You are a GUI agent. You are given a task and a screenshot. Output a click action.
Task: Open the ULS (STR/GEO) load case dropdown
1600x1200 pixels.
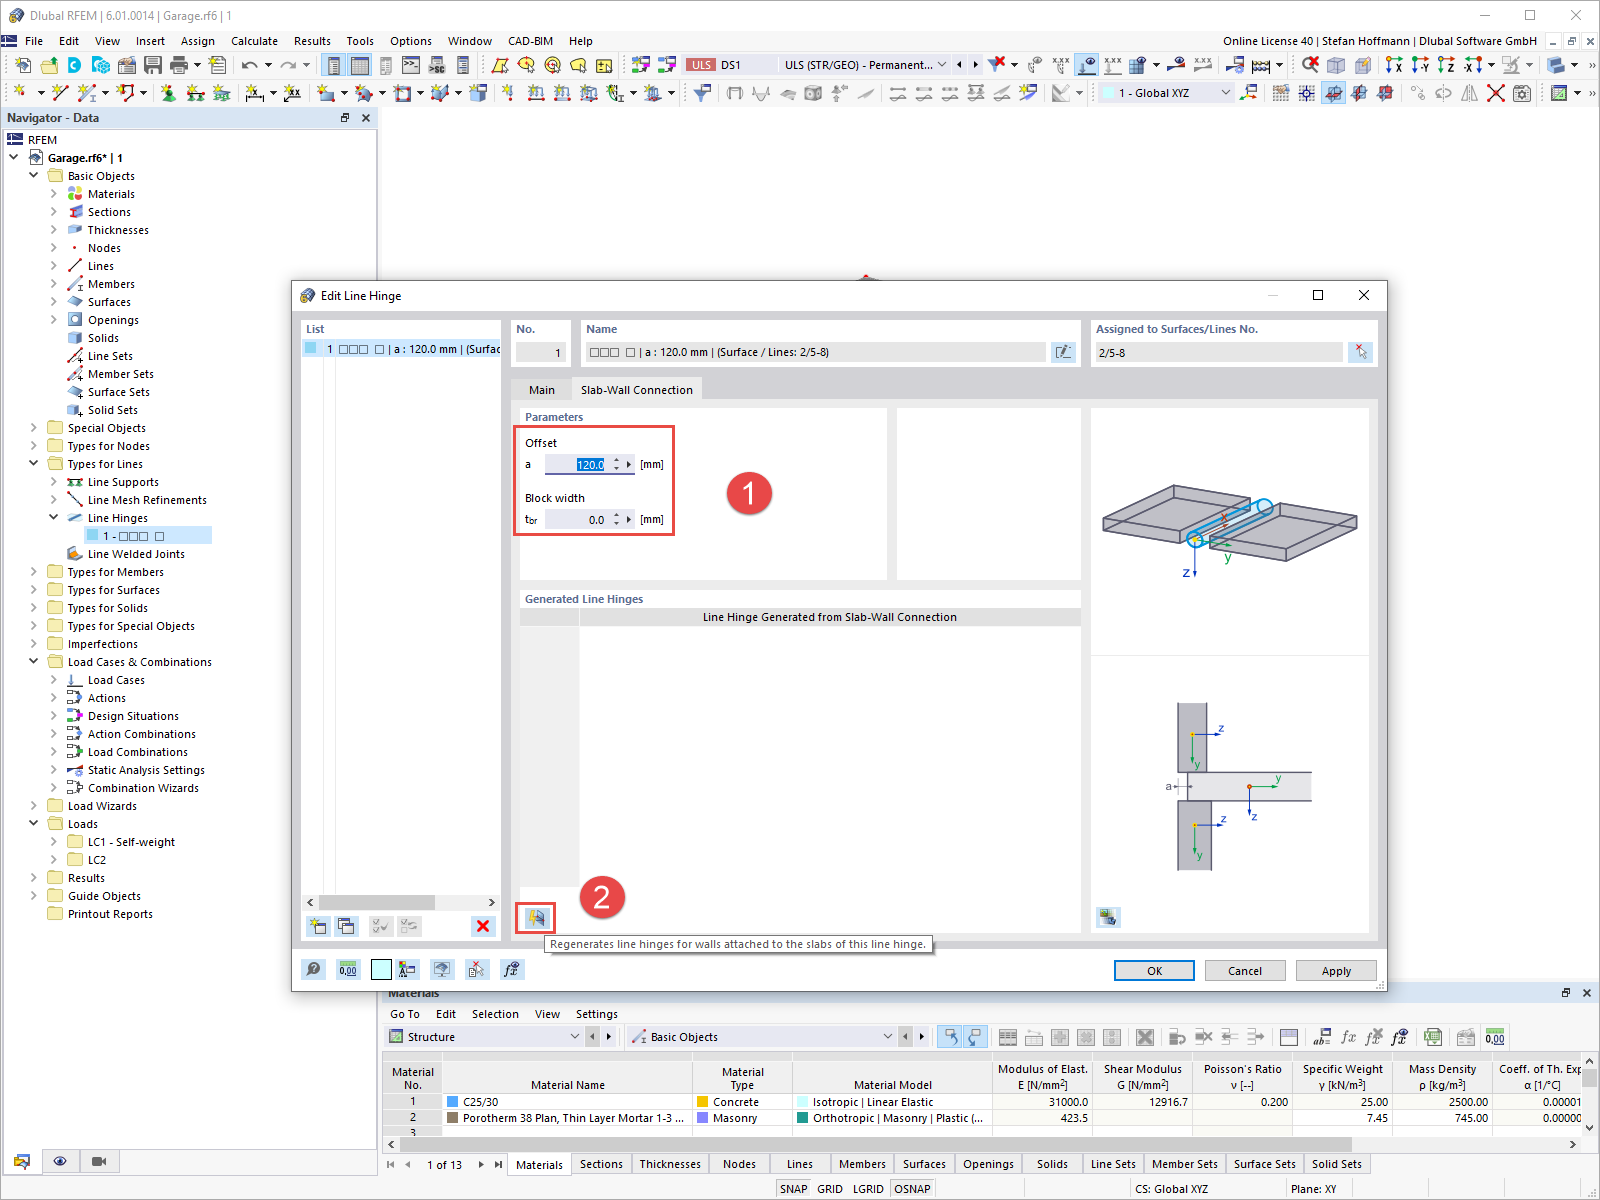point(941,65)
